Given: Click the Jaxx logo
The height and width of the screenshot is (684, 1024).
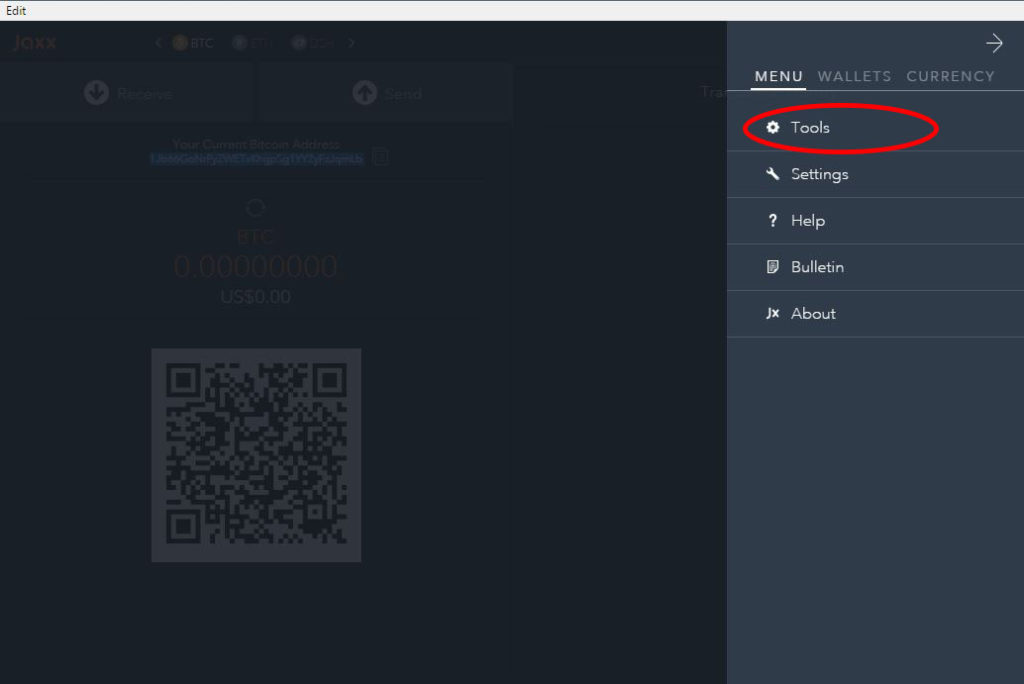Looking at the screenshot, I should (35, 43).
